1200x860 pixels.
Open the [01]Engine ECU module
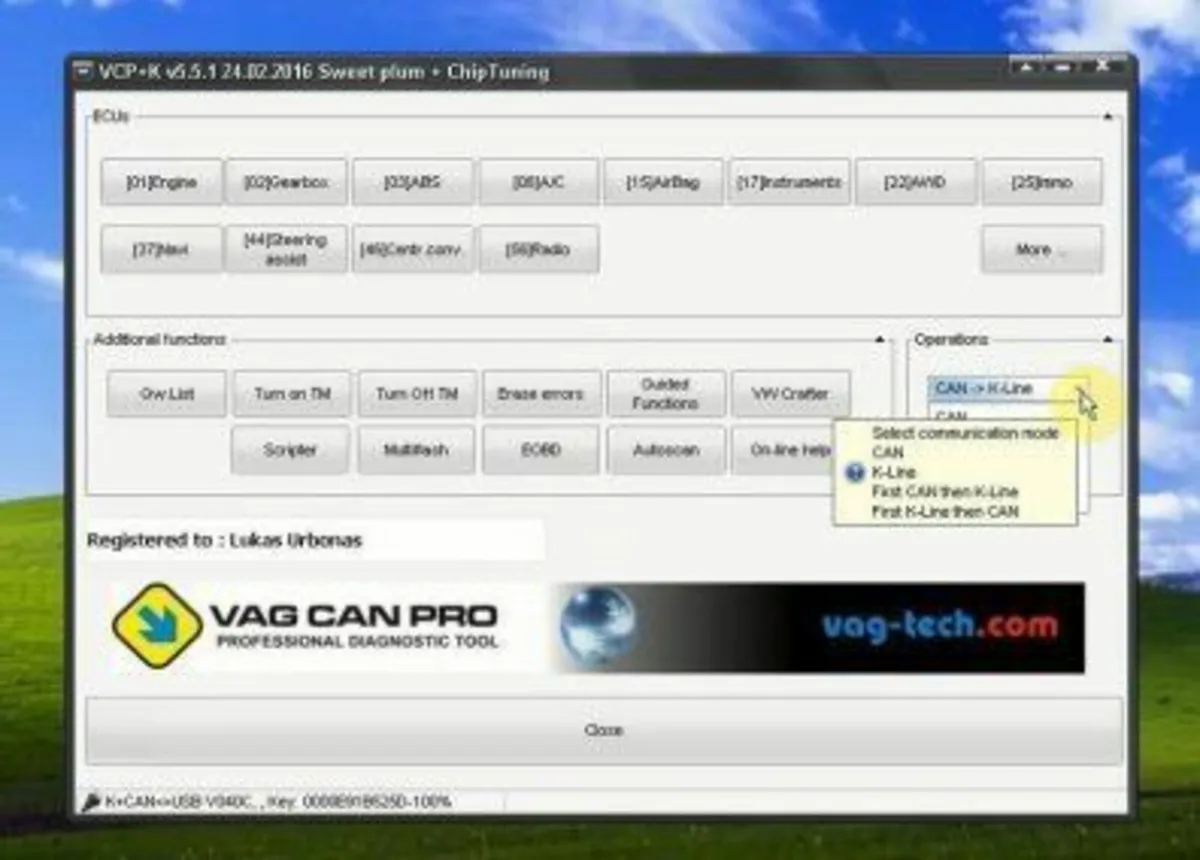pyautogui.click(x=163, y=182)
